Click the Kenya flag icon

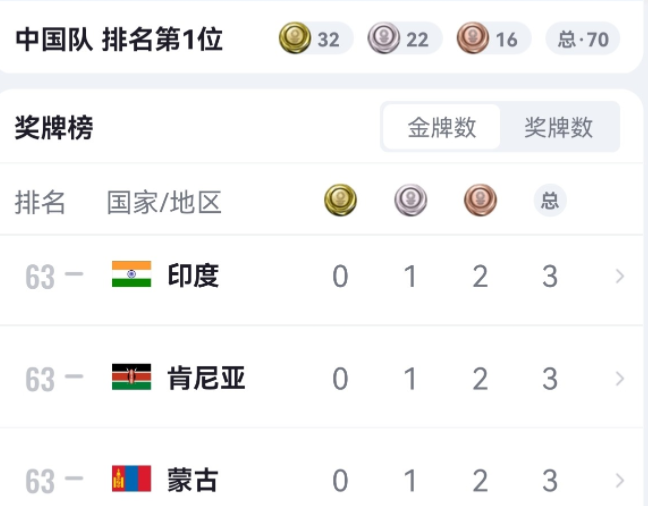coord(131,378)
